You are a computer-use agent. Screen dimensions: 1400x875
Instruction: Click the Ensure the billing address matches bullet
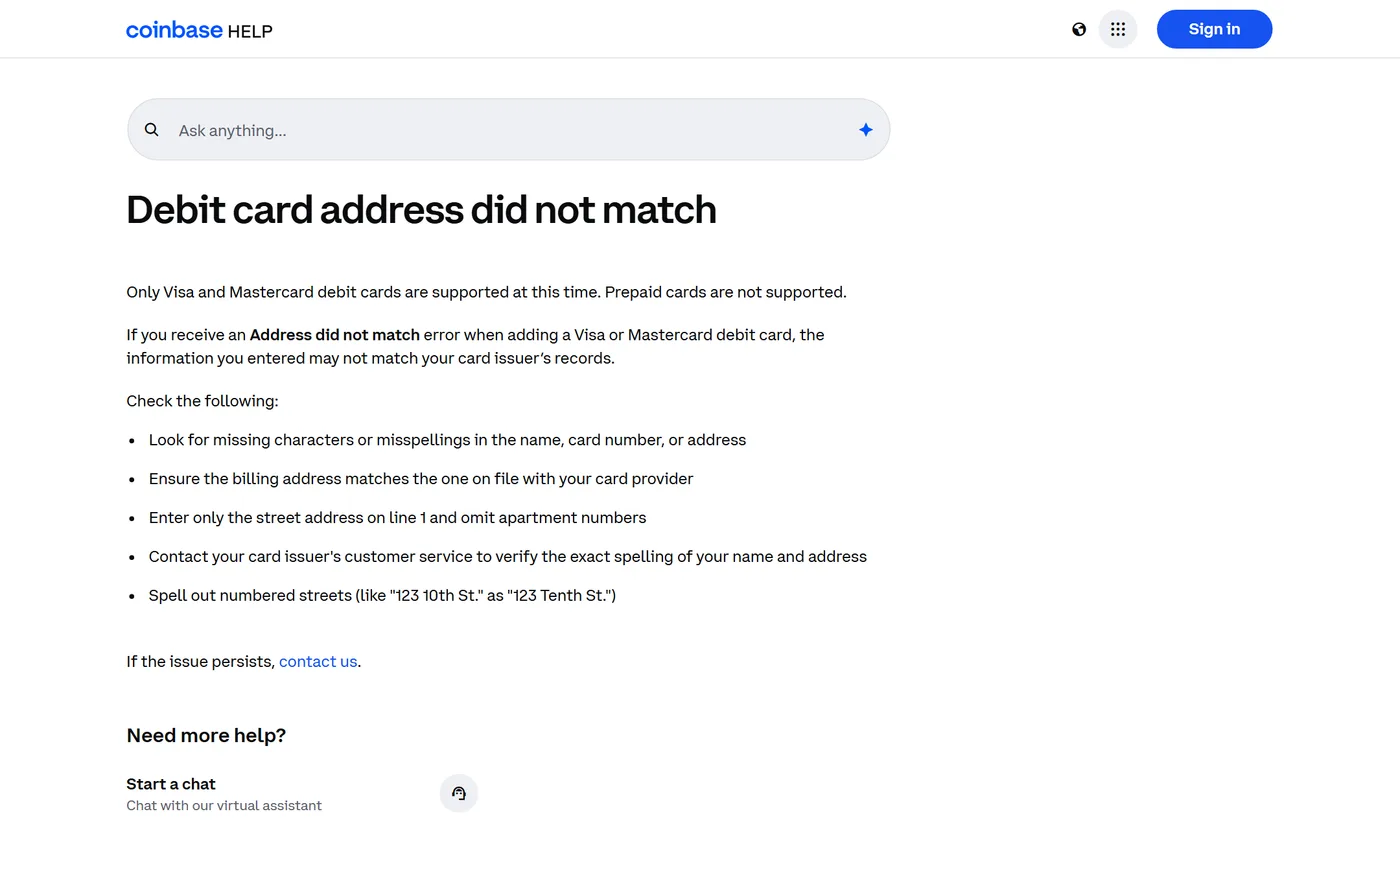(421, 479)
